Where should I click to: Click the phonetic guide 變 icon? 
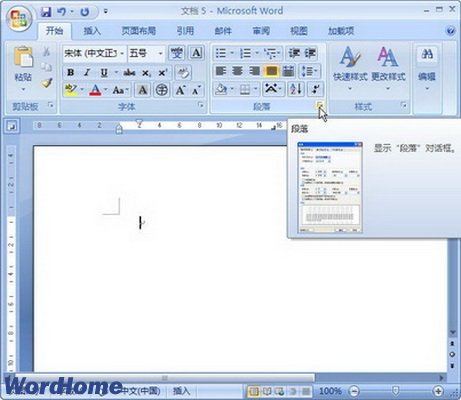click(x=177, y=53)
